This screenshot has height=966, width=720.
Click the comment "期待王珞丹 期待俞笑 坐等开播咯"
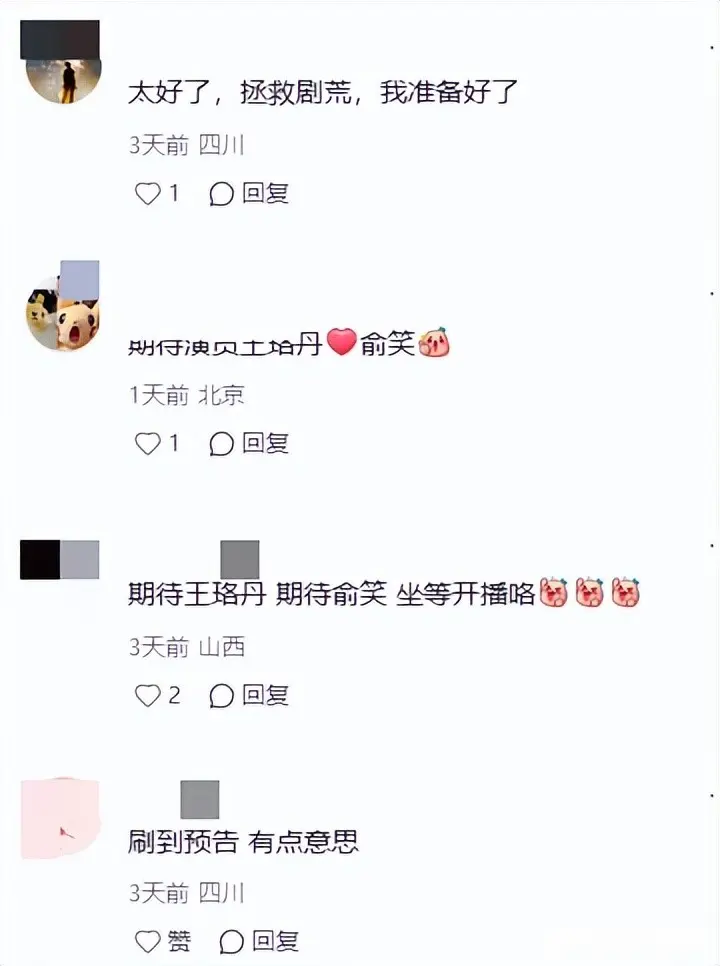[x=384, y=594]
